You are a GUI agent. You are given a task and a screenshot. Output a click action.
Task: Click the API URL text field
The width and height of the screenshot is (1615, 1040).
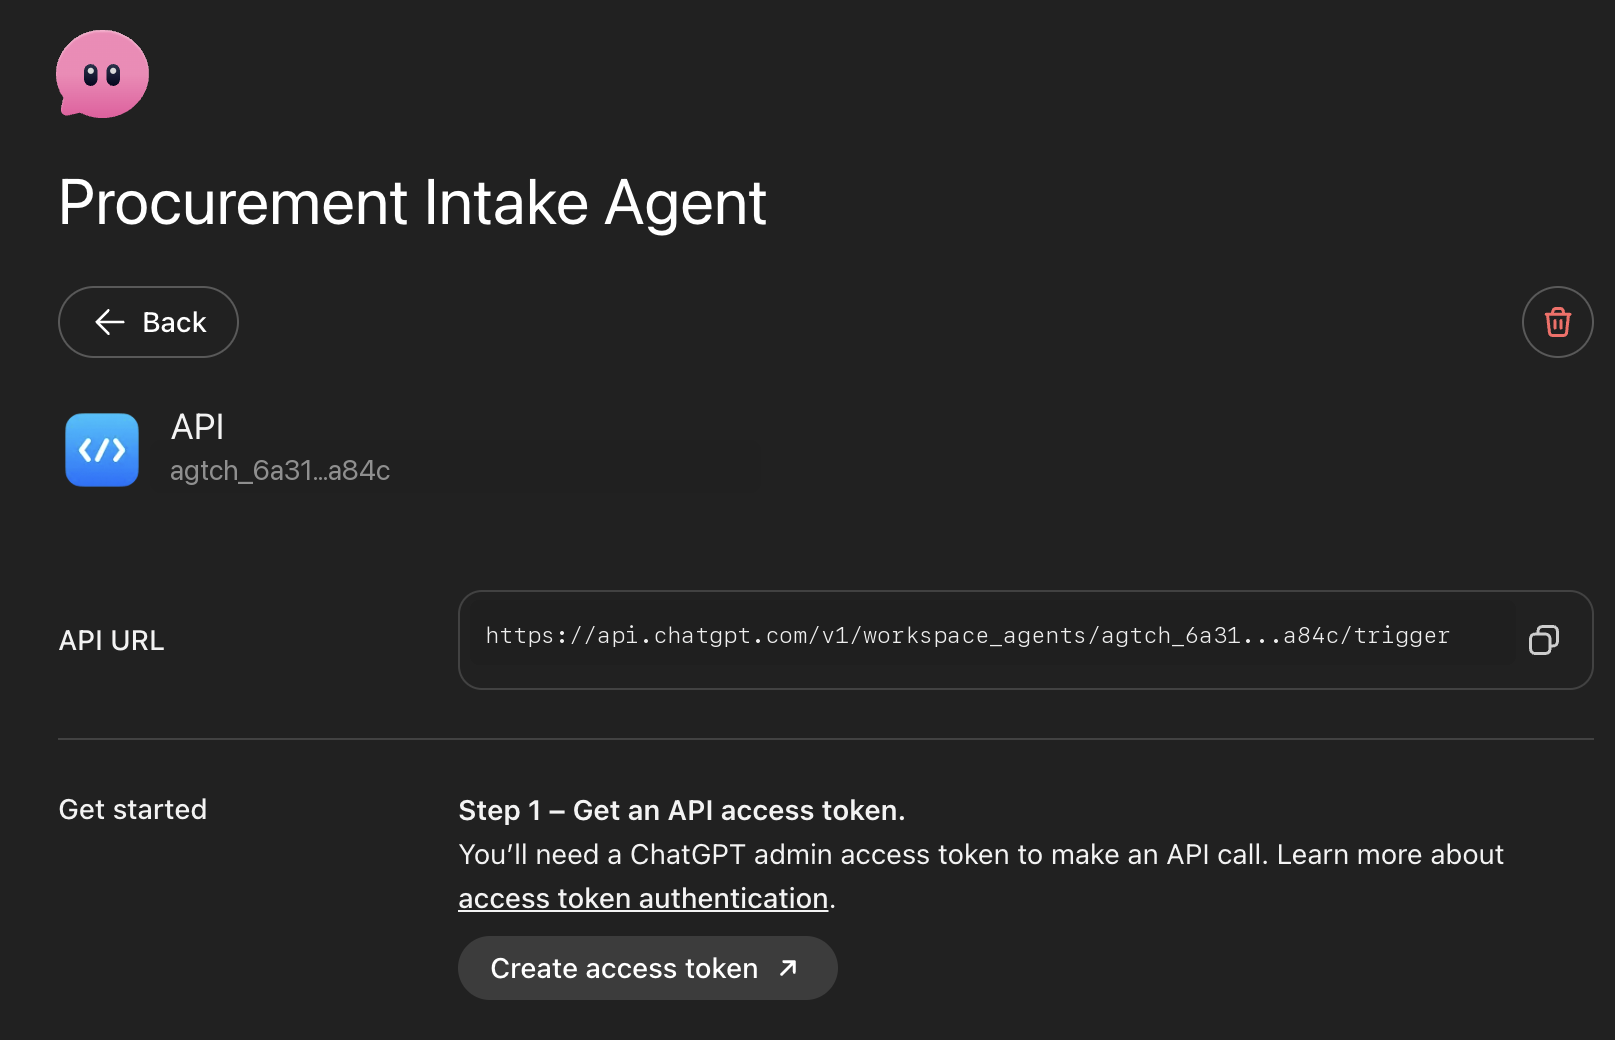point(1025,640)
